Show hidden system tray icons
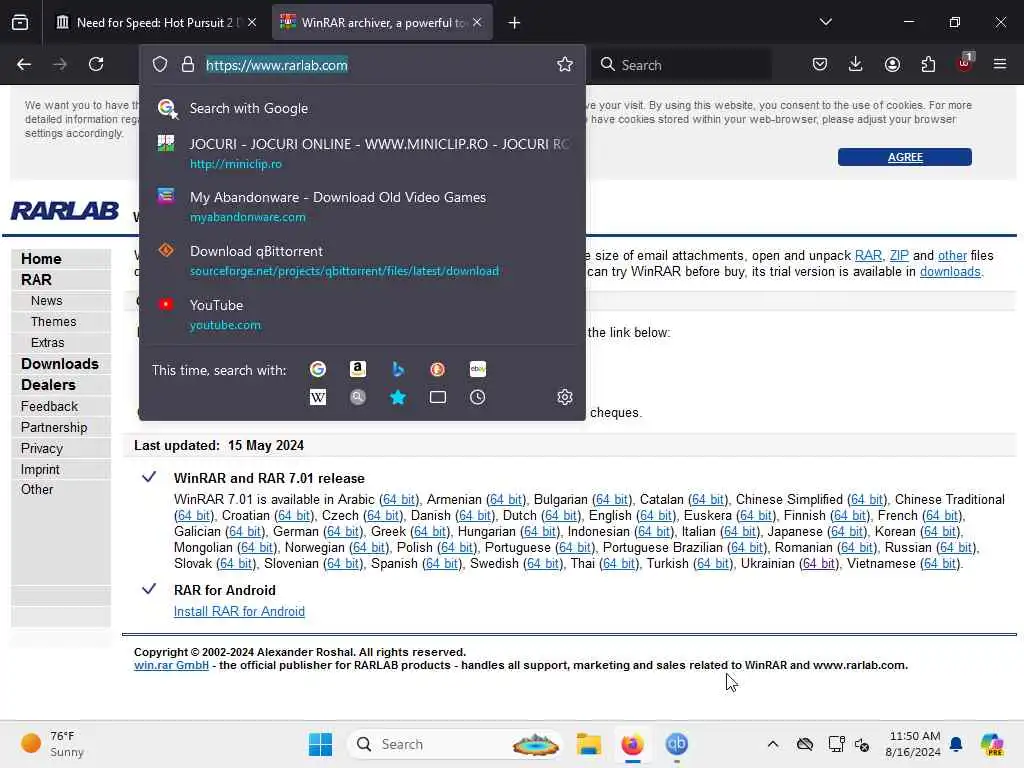Viewport: 1024px width, 768px height. [773, 744]
